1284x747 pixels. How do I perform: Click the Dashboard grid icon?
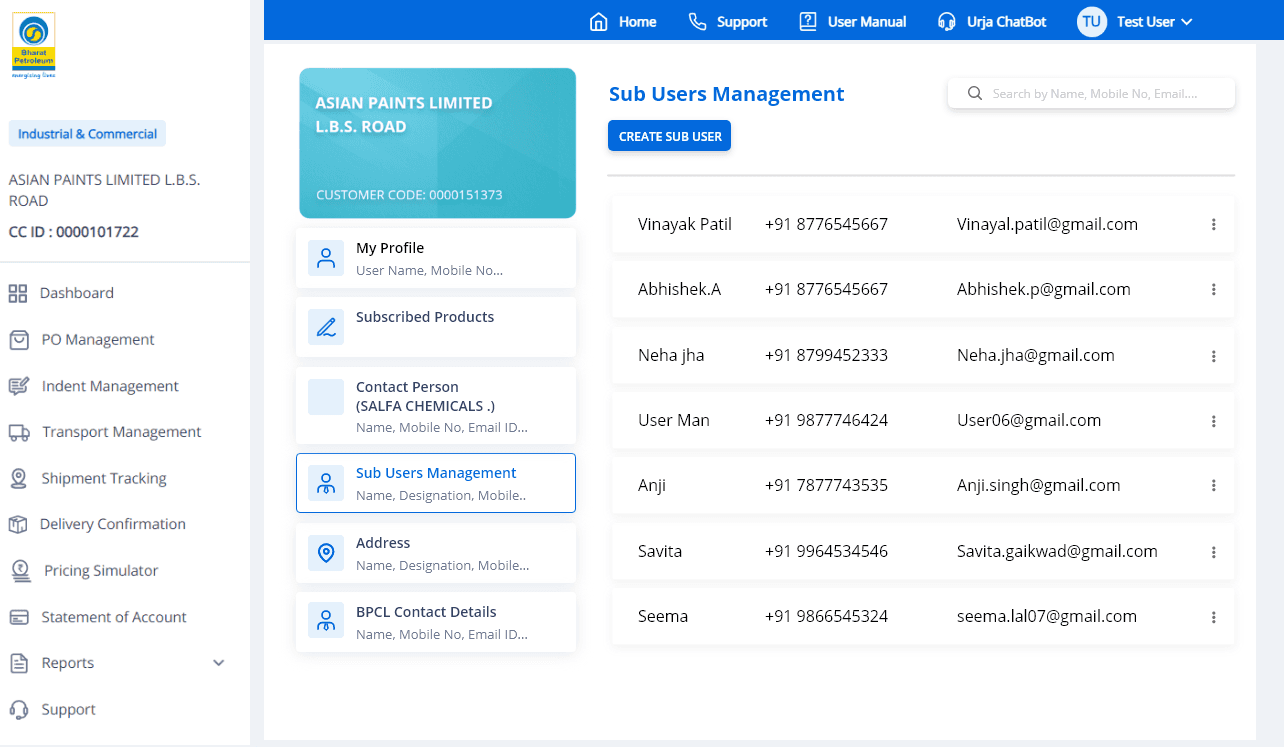(x=18, y=293)
